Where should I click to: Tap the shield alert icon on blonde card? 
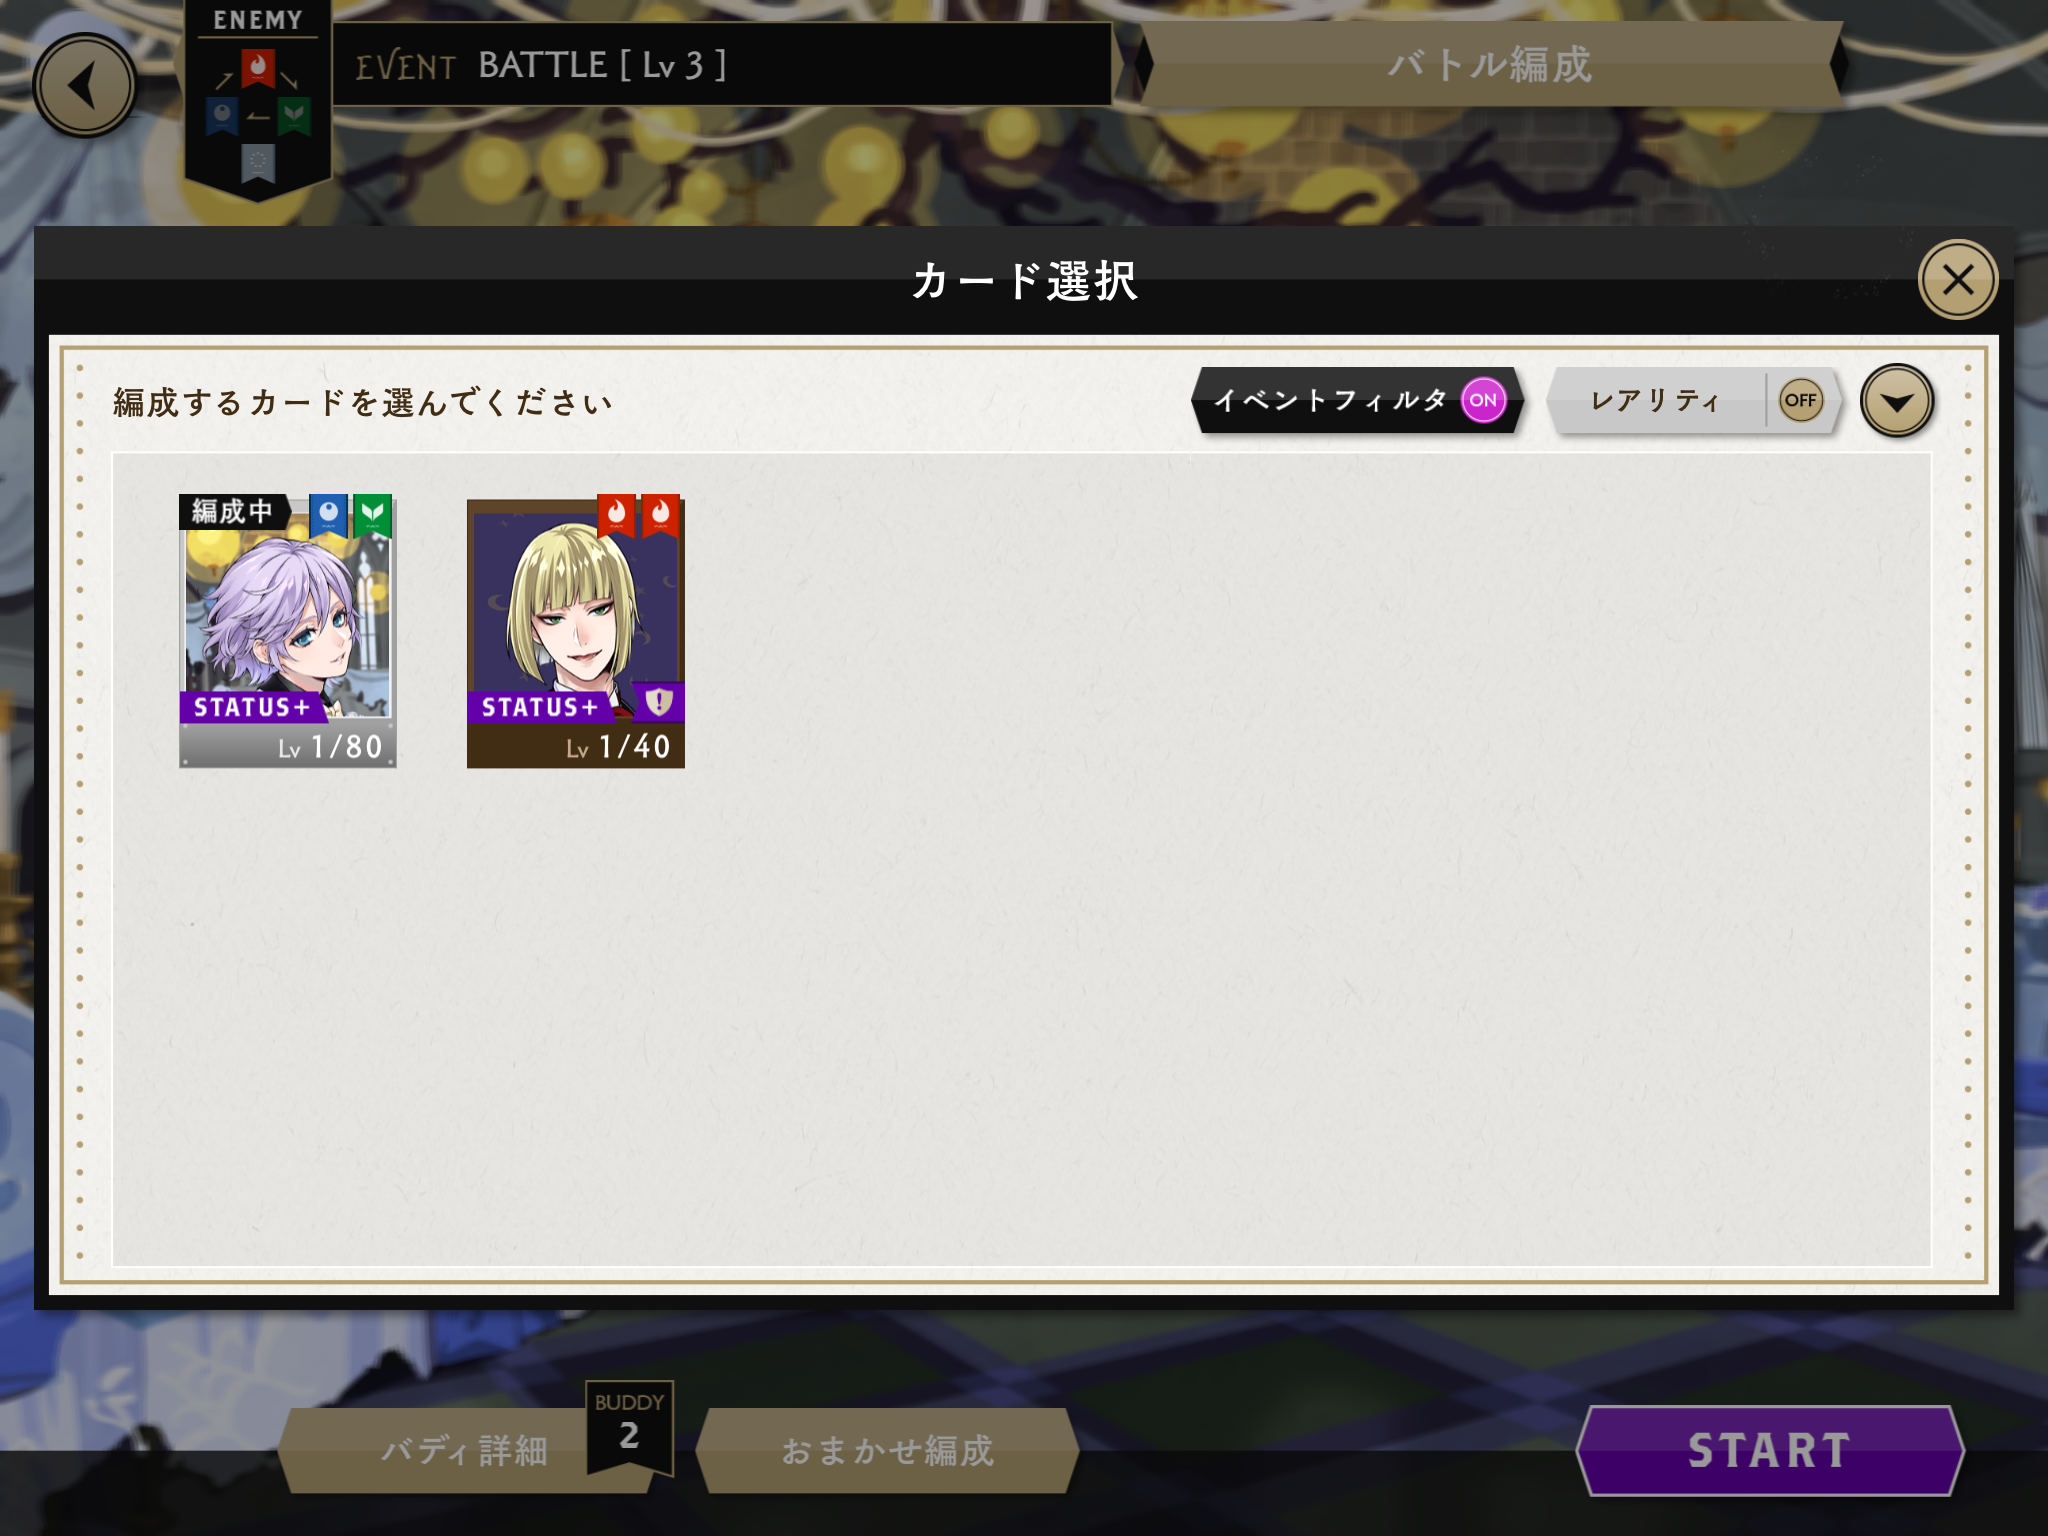(659, 702)
